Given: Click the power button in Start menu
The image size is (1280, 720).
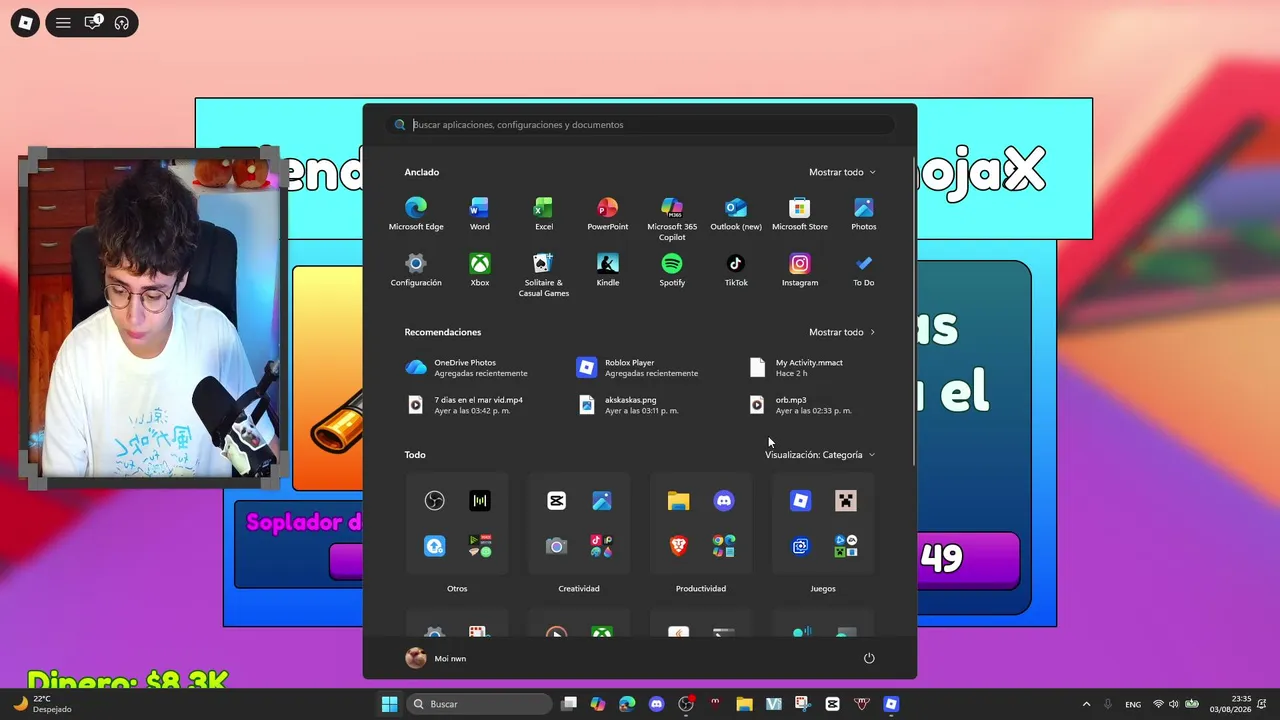Looking at the screenshot, I should (869, 658).
